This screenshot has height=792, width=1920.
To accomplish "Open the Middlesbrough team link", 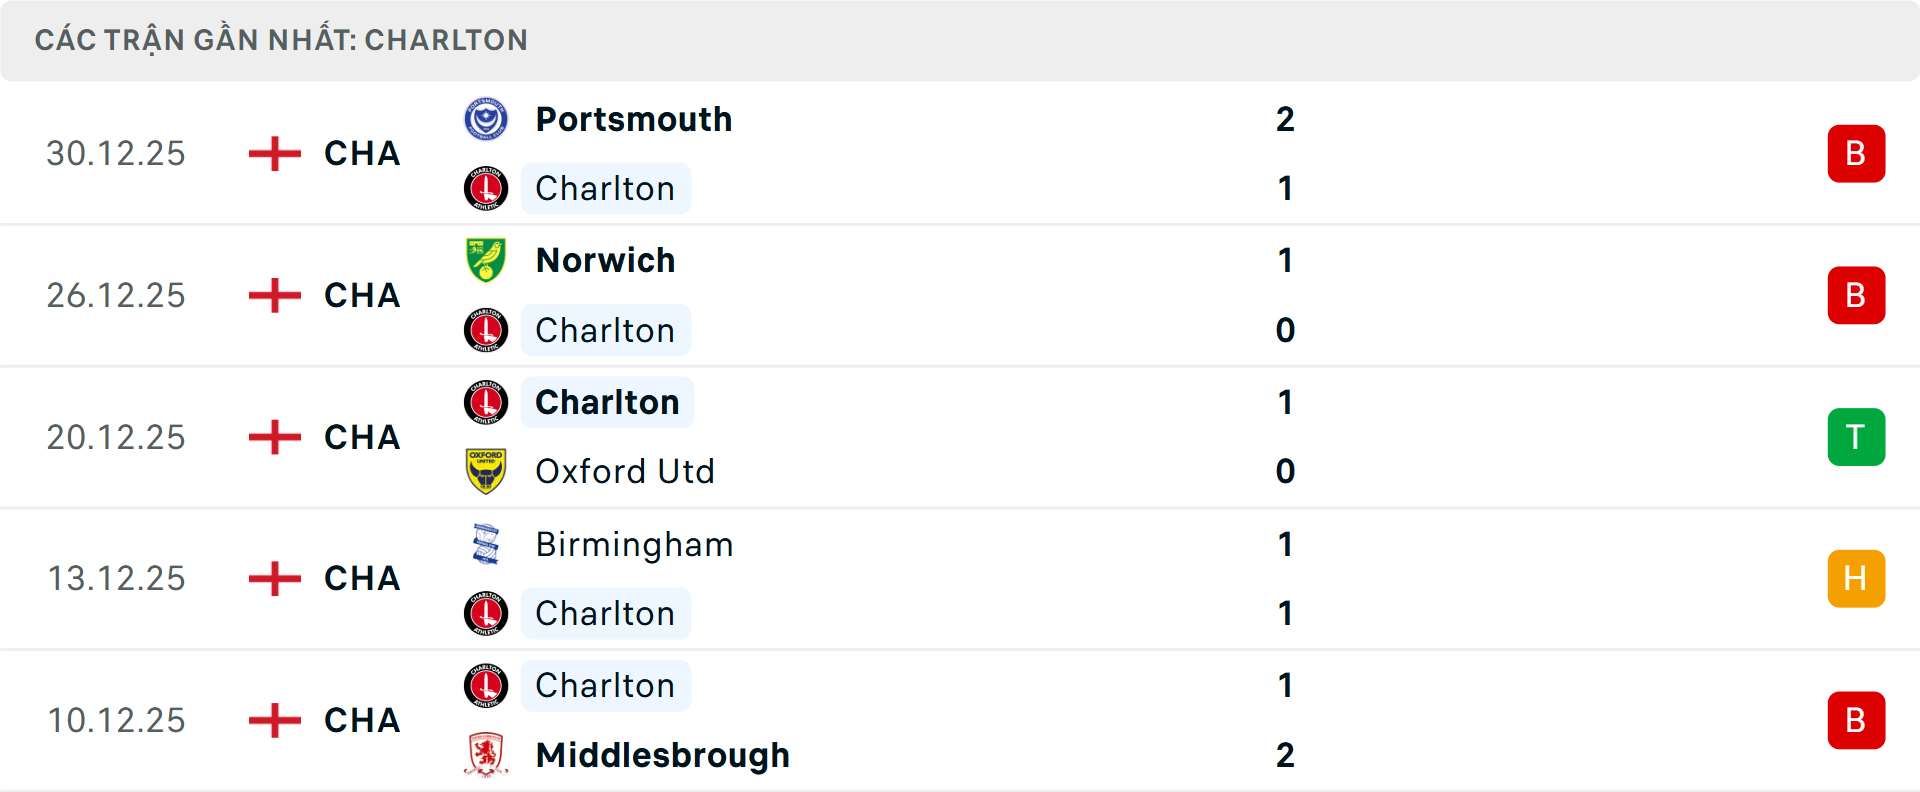I will pyautogui.click(x=662, y=755).
